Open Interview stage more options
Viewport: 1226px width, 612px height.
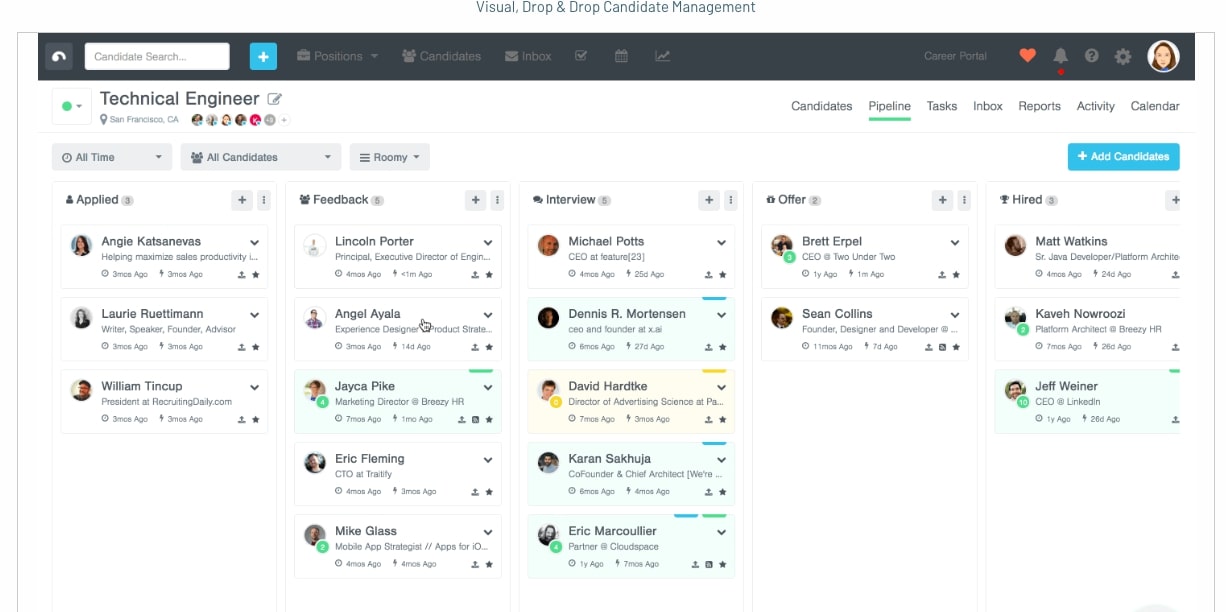731,200
